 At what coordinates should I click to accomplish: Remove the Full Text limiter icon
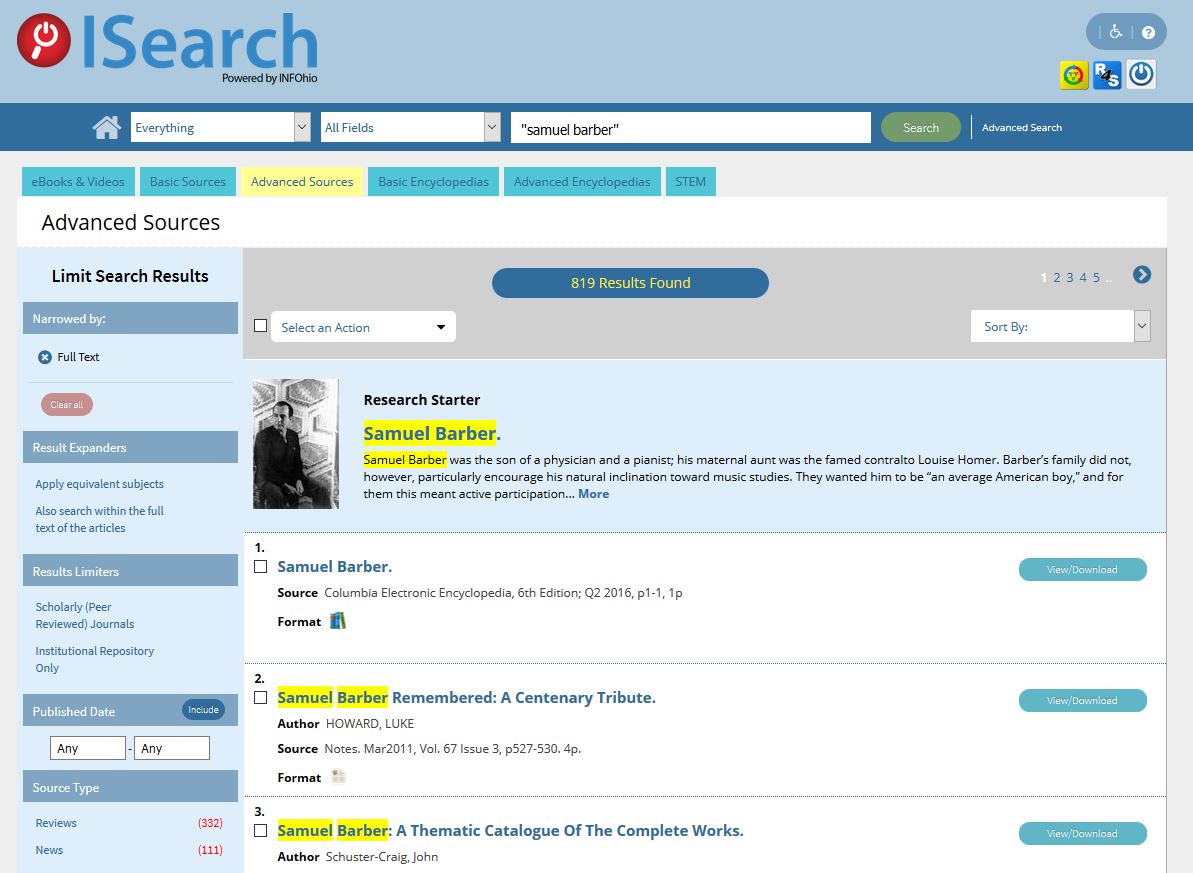coord(45,357)
